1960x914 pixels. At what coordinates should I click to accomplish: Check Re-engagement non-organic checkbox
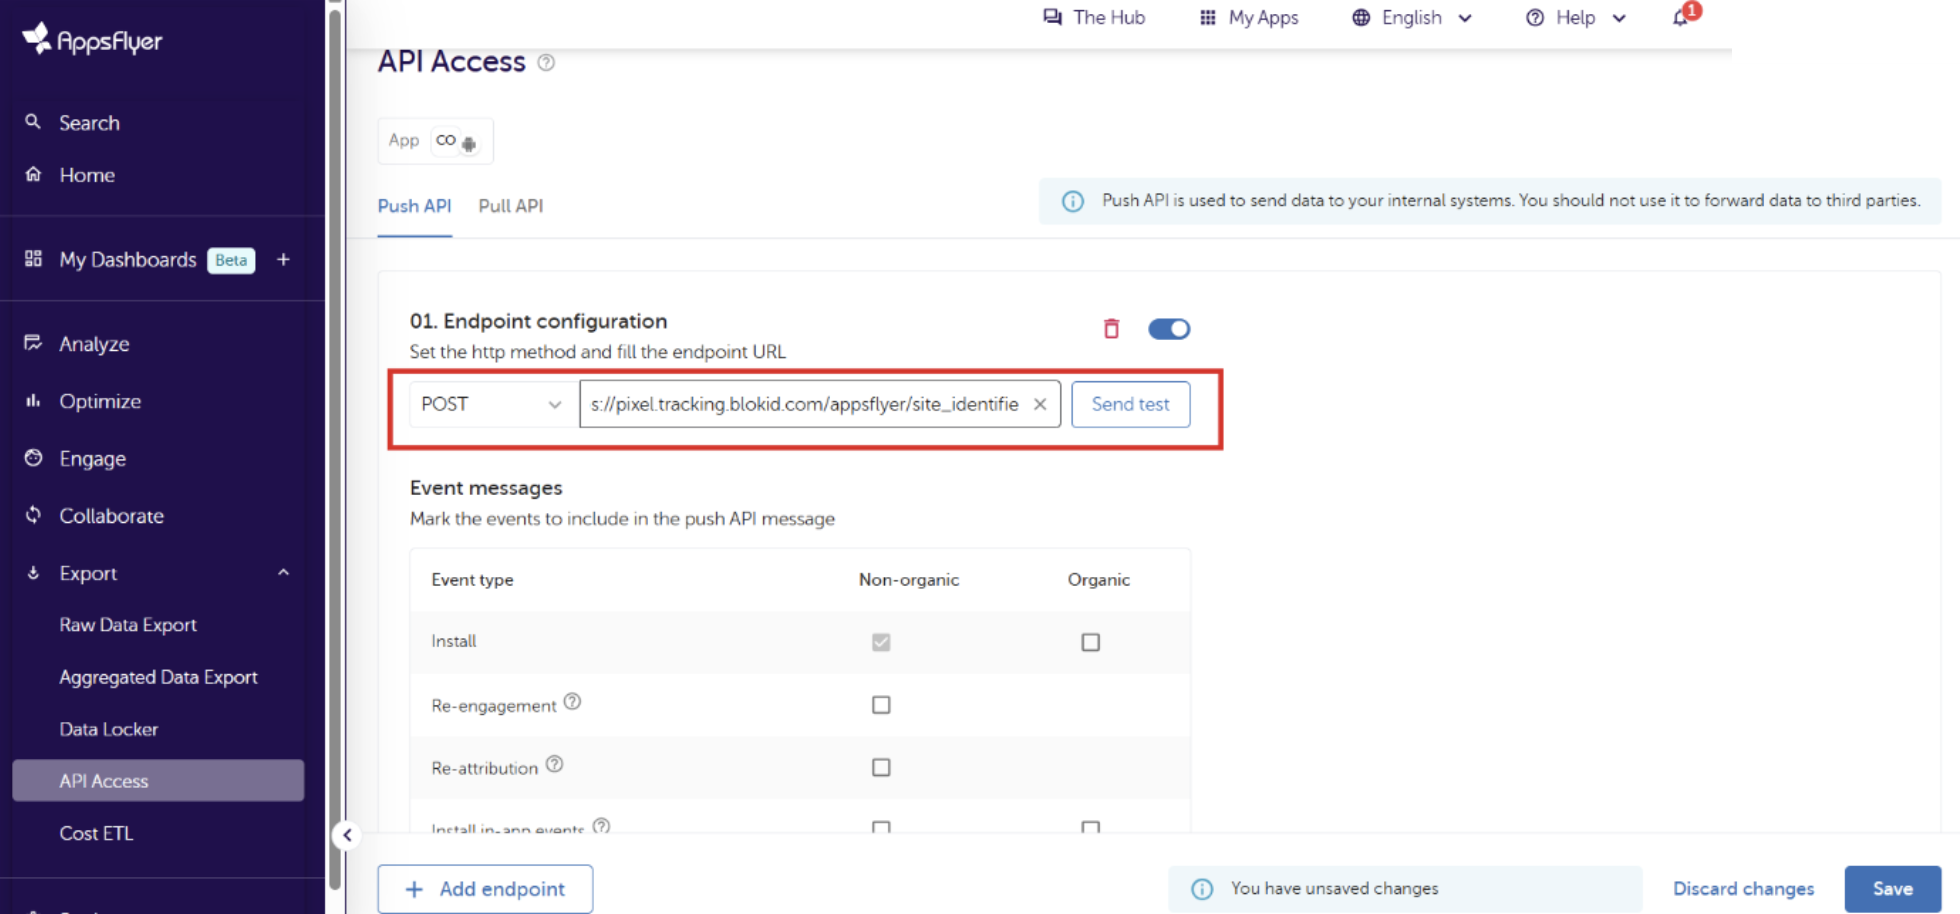(x=881, y=705)
